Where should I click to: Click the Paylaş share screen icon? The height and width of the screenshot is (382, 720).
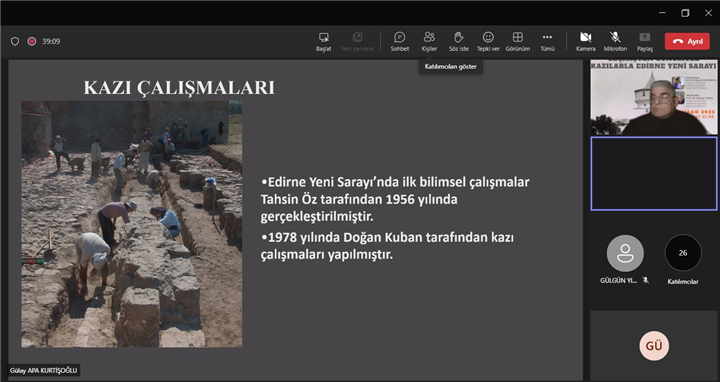[645, 41]
